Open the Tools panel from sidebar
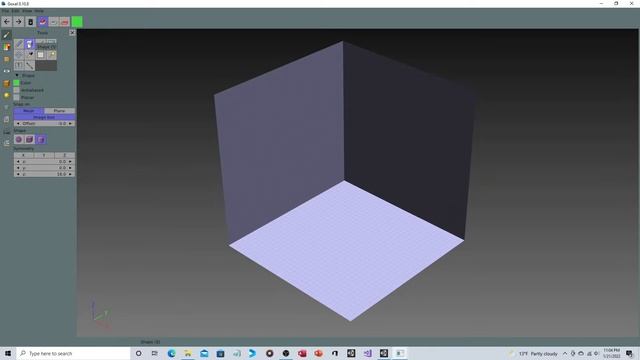This screenshot has width=640, height=360. 6,35
